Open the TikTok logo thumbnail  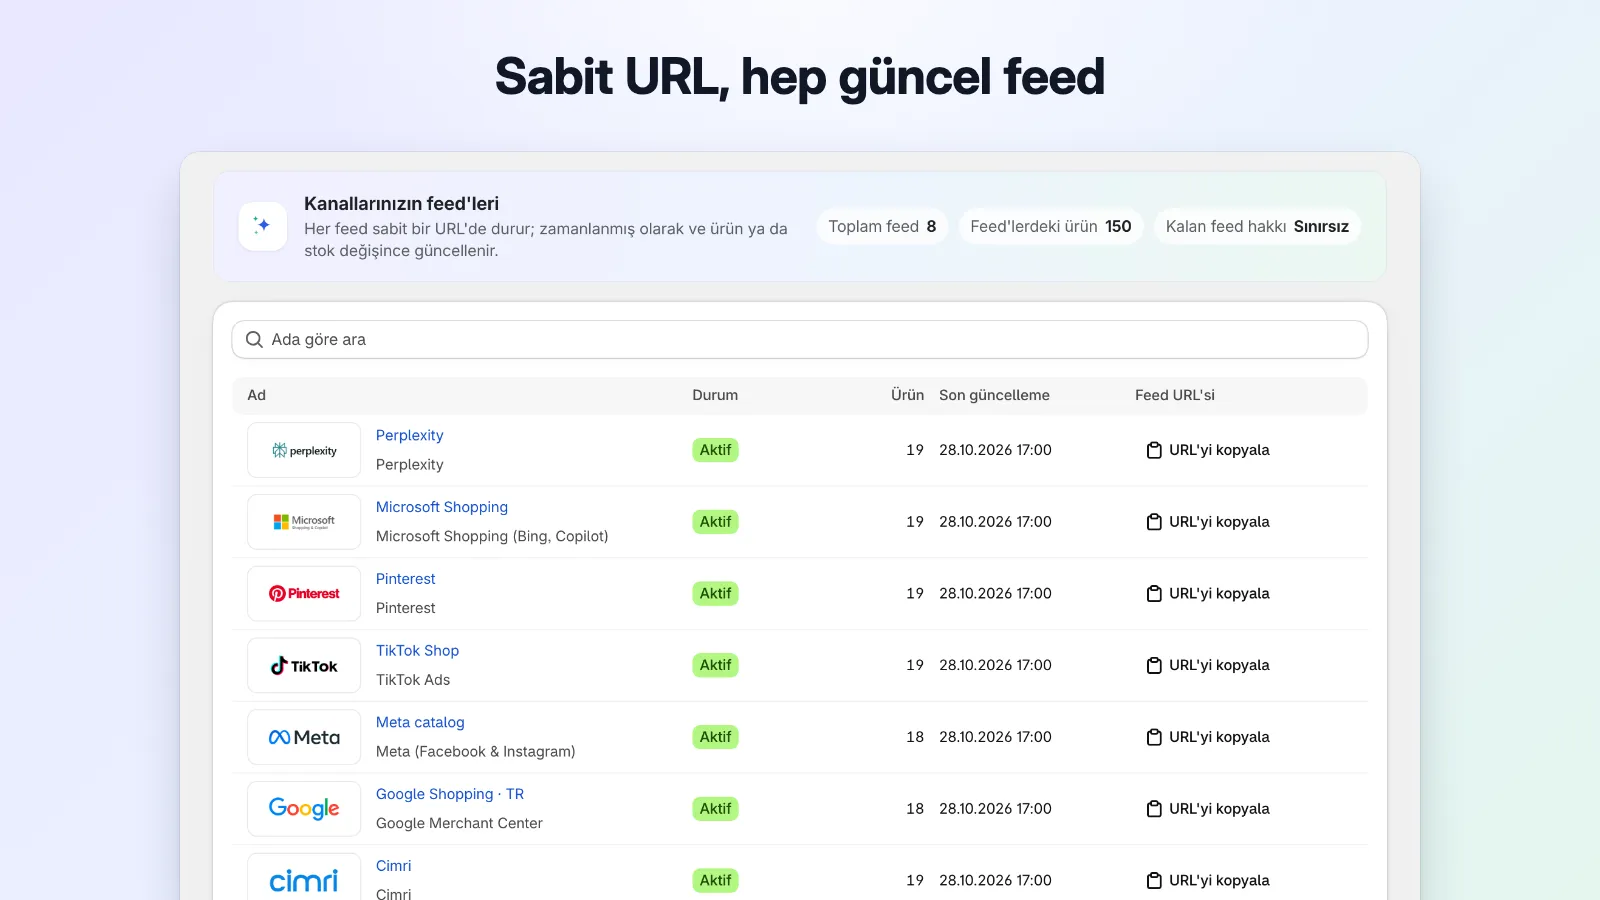(x=304, y=666)
